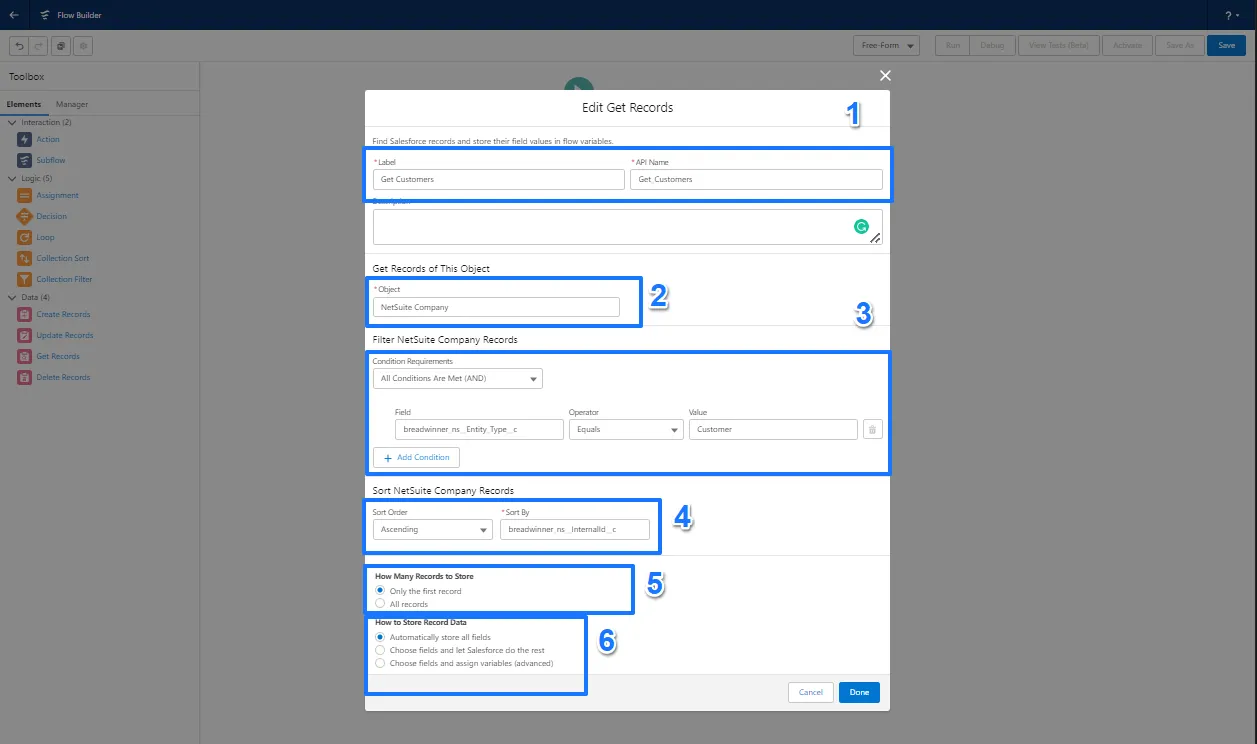Click Done in the dialog
This screenshot has width=1257, height=744.
pyautogui.click(x=859, y=692)
